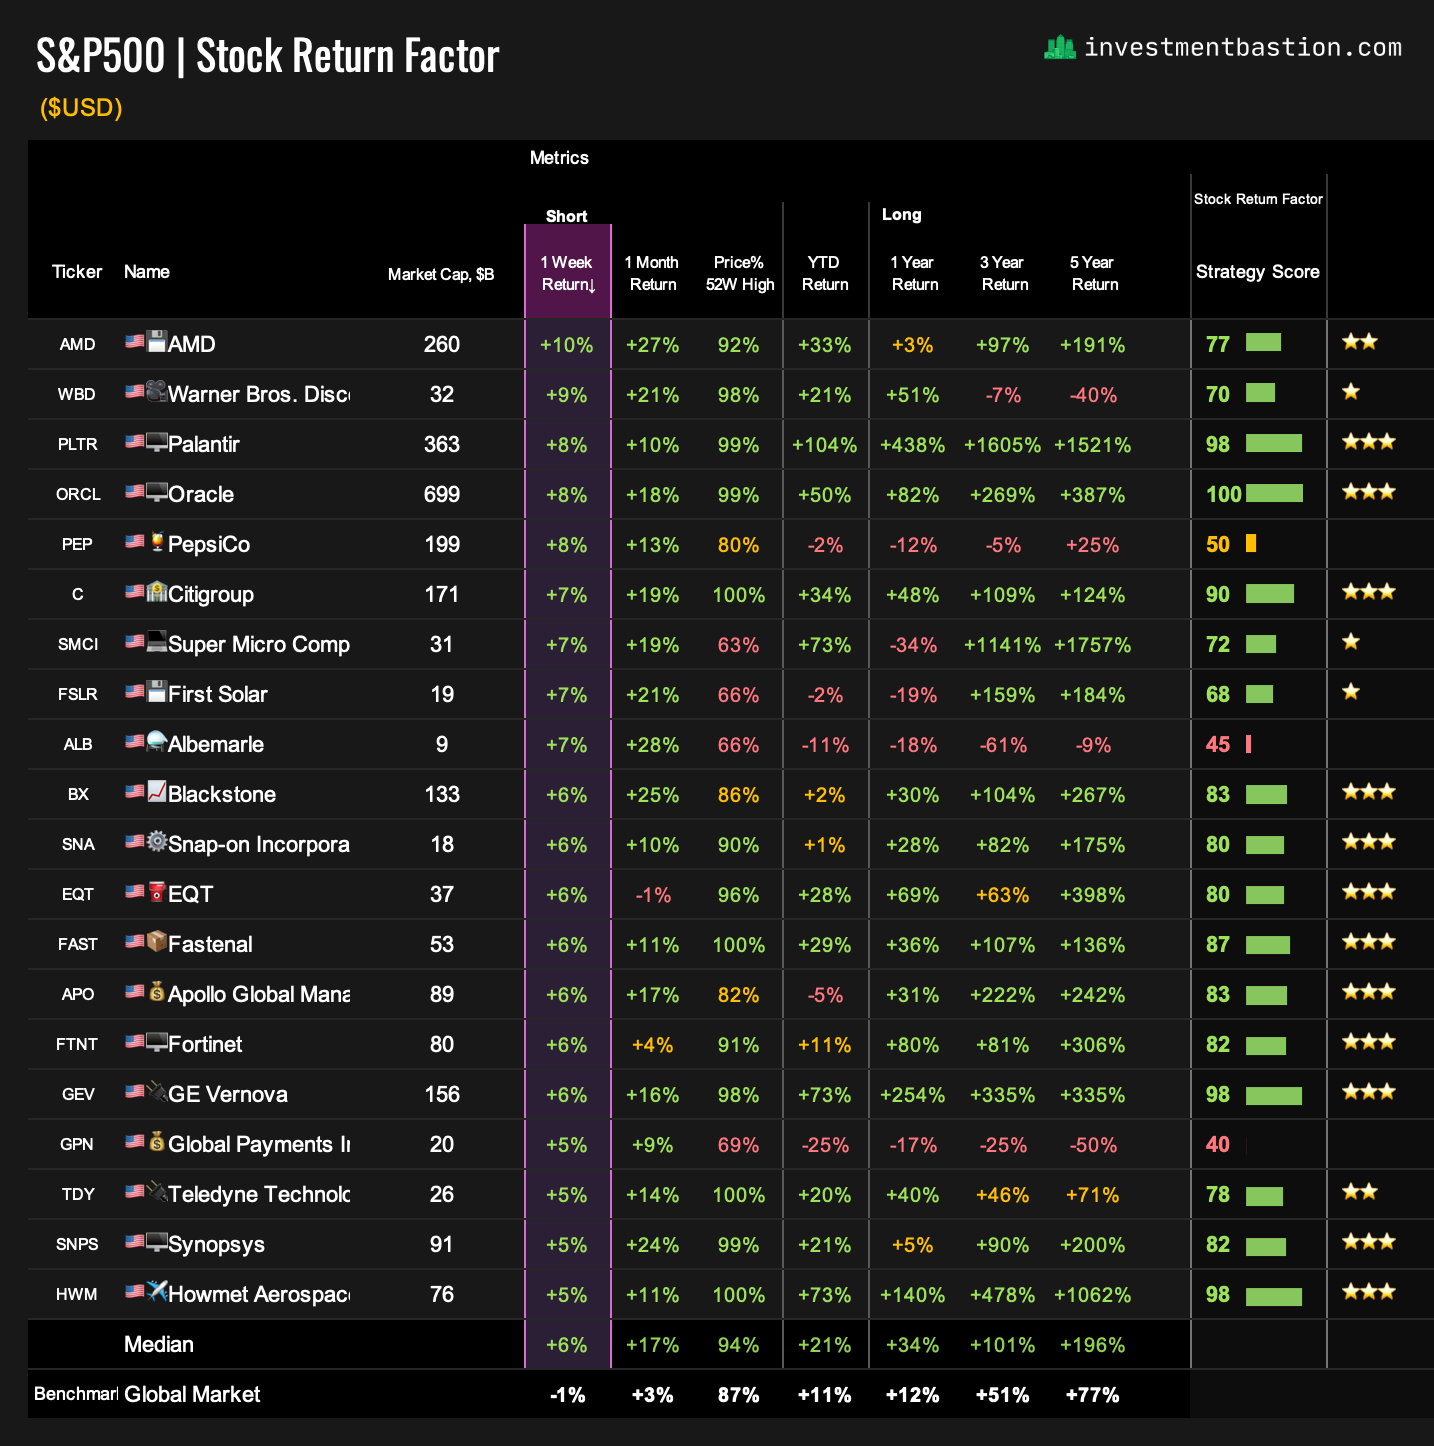Click the Global Market benchmark label

[x=192, y=1394]
